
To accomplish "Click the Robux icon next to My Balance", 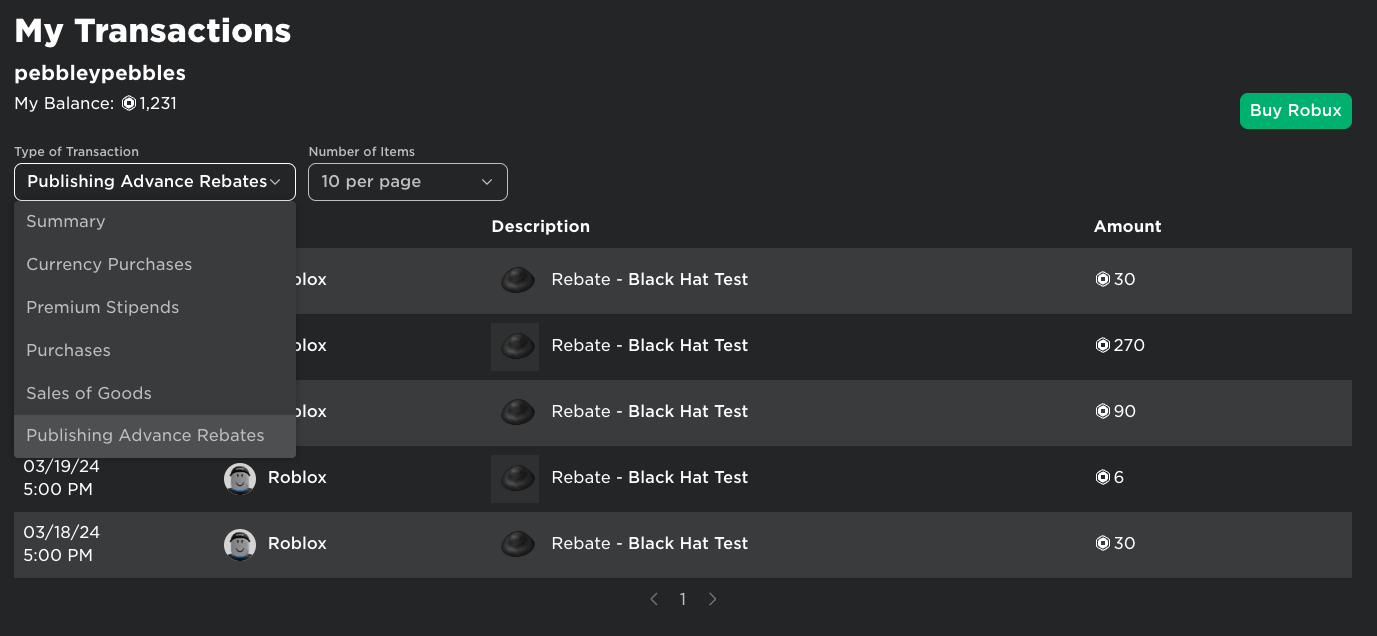I will [x=129, y=103].
